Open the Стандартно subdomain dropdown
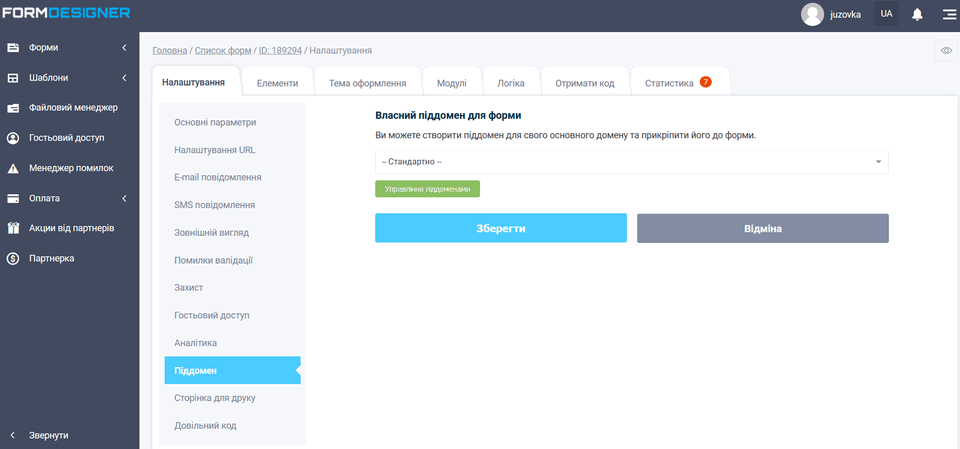 click(x=631, y=162)
